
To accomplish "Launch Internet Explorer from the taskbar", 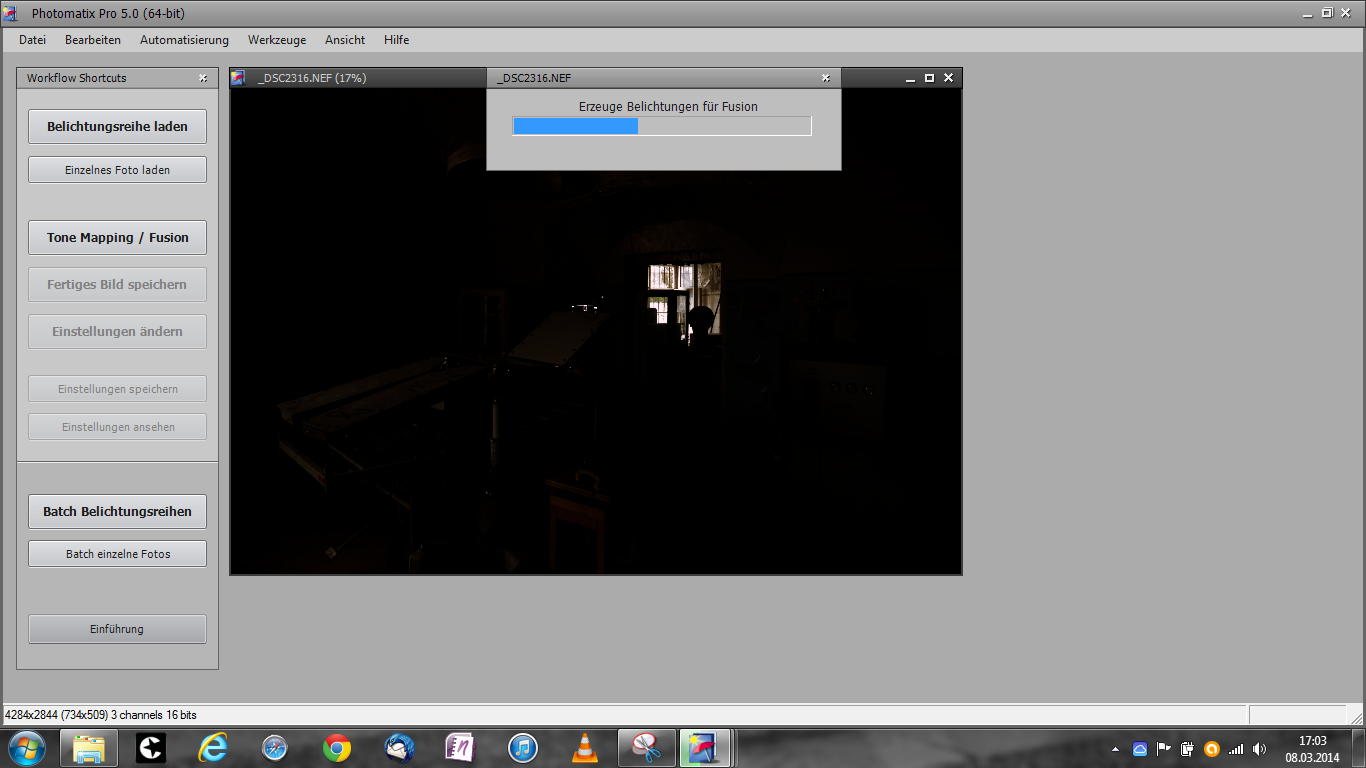I will pos(213,747).
